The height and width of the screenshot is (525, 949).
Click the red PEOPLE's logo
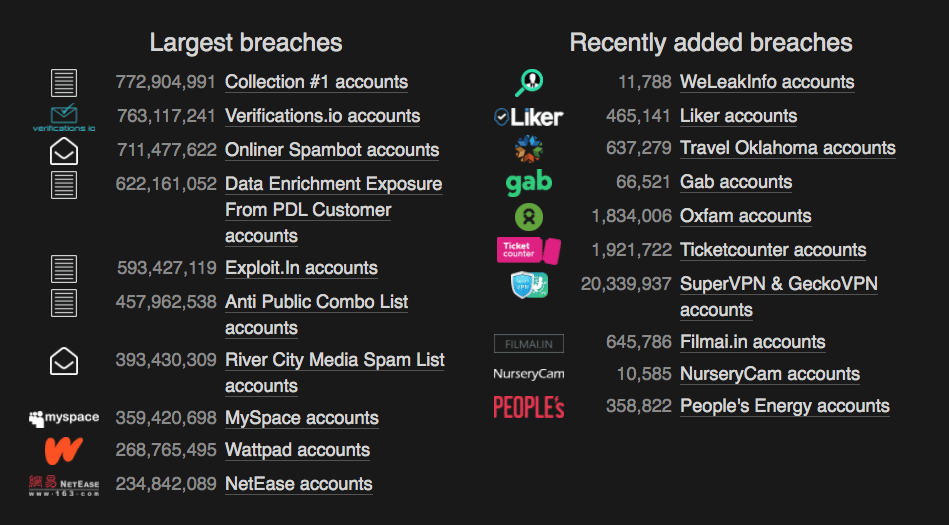529,407
